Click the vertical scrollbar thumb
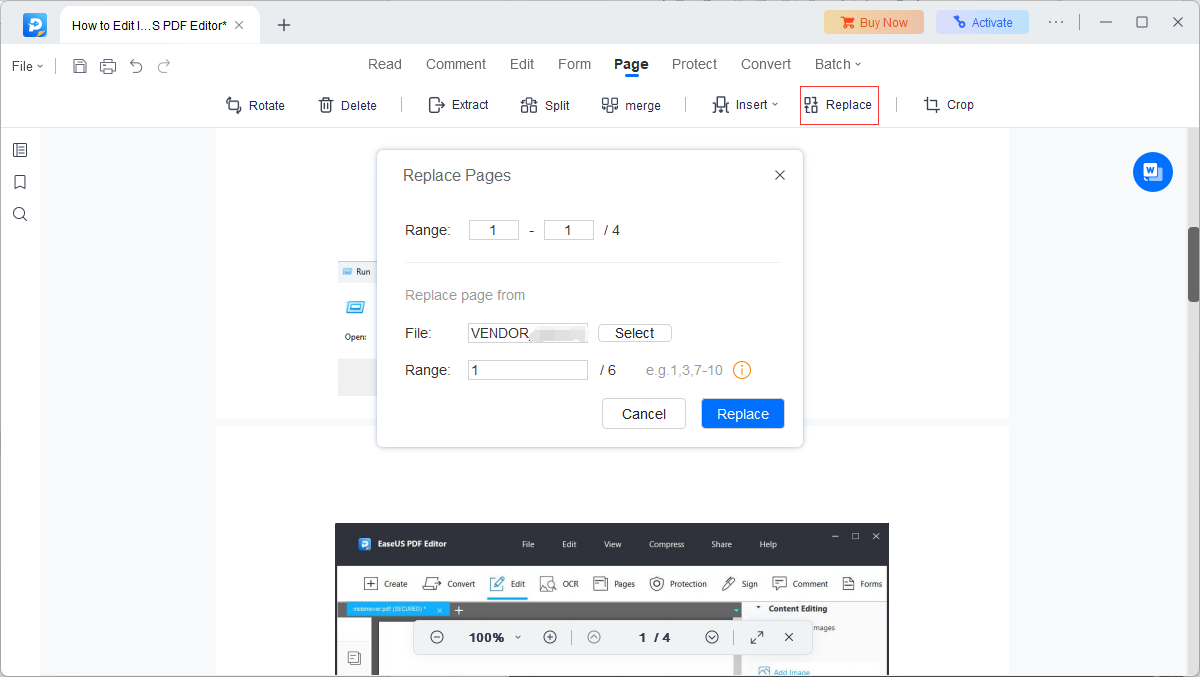Viewport: 1200px width, 677px height. pyautogui.click(x=1193, y=264)
